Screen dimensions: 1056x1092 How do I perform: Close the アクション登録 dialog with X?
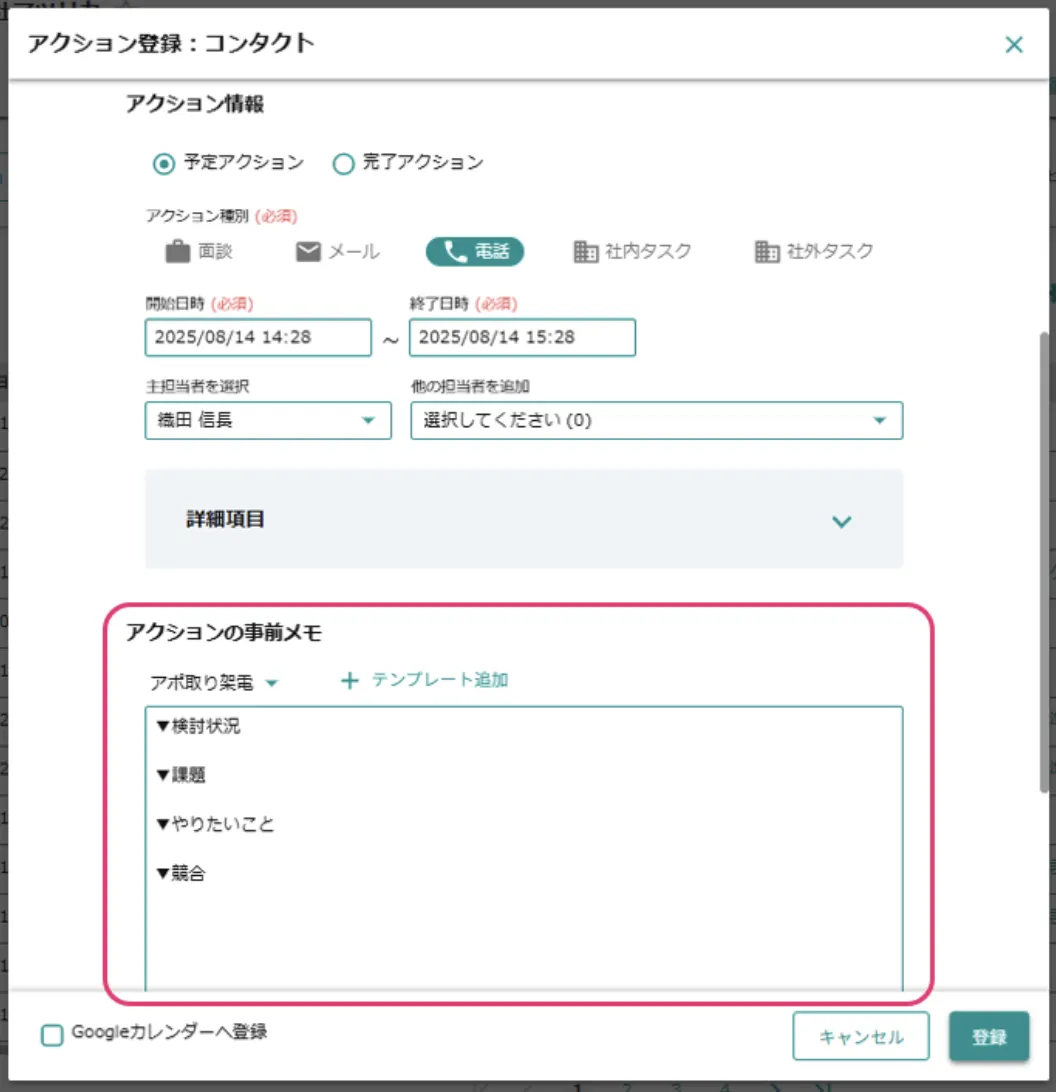[x=1014, y=44]
